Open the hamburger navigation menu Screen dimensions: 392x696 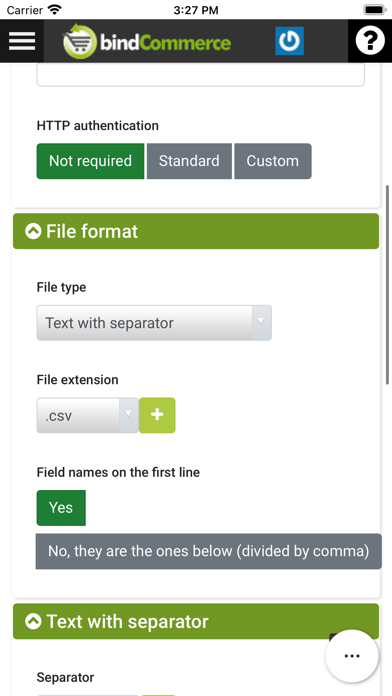(22, 41)
